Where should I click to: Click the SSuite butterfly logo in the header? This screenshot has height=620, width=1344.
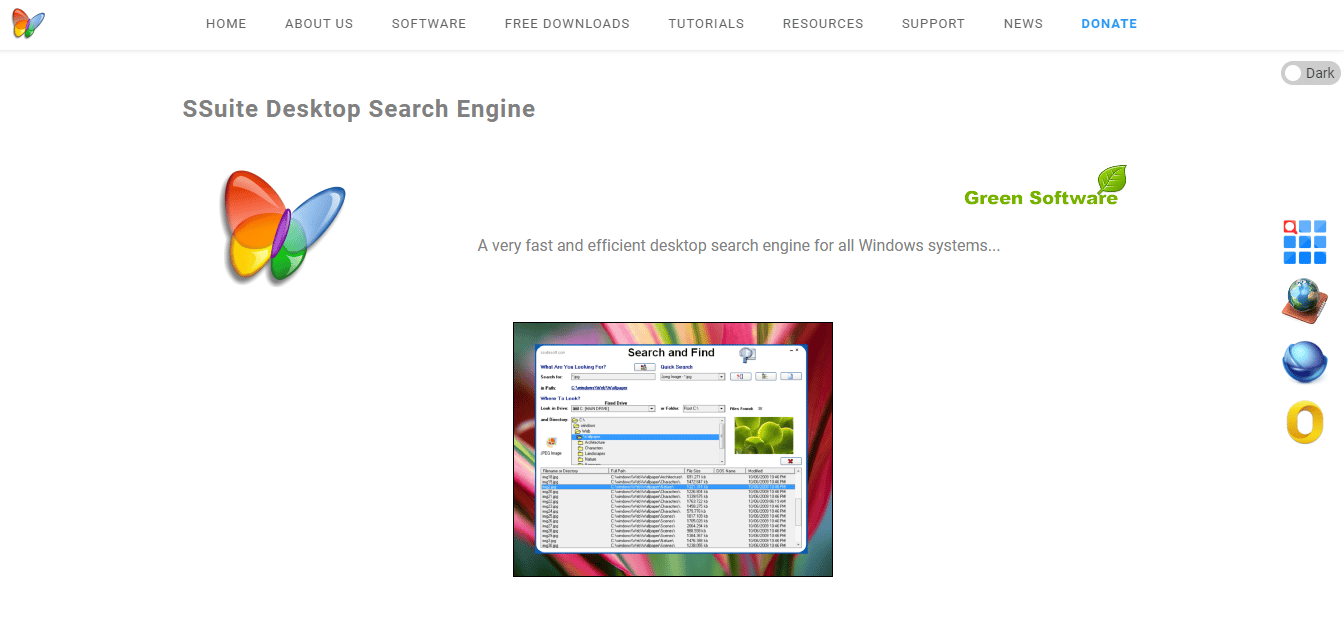click(x=27, y=23)
